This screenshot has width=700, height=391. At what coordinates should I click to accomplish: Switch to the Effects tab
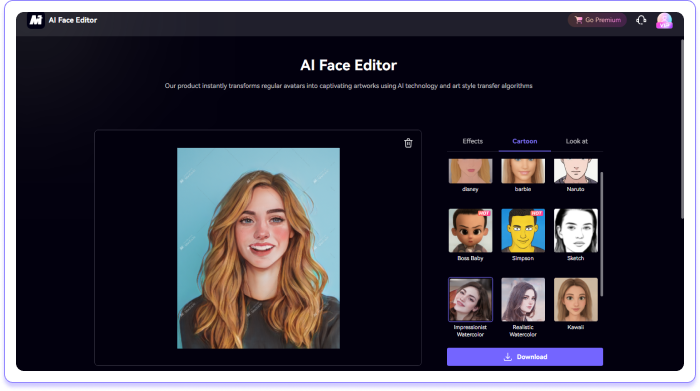[x=472, y=141]
